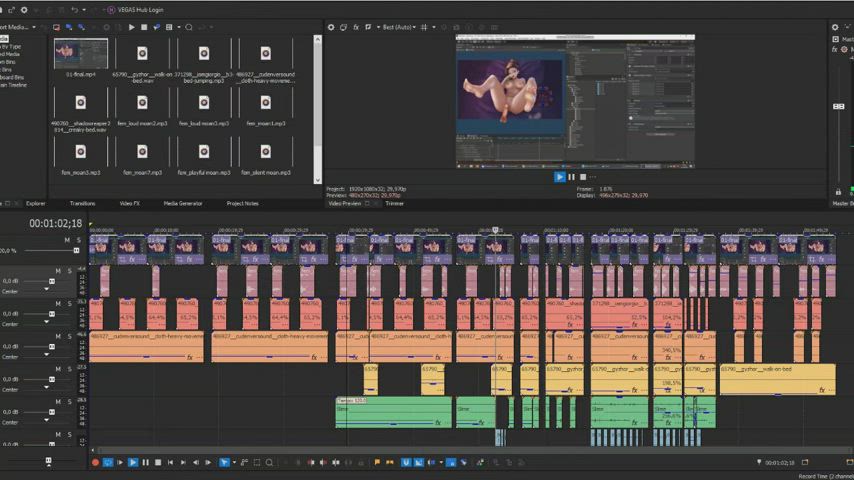Click the Stop button below the preview
Viewport: 854px width, 480px height.
(x=583, y=177)
